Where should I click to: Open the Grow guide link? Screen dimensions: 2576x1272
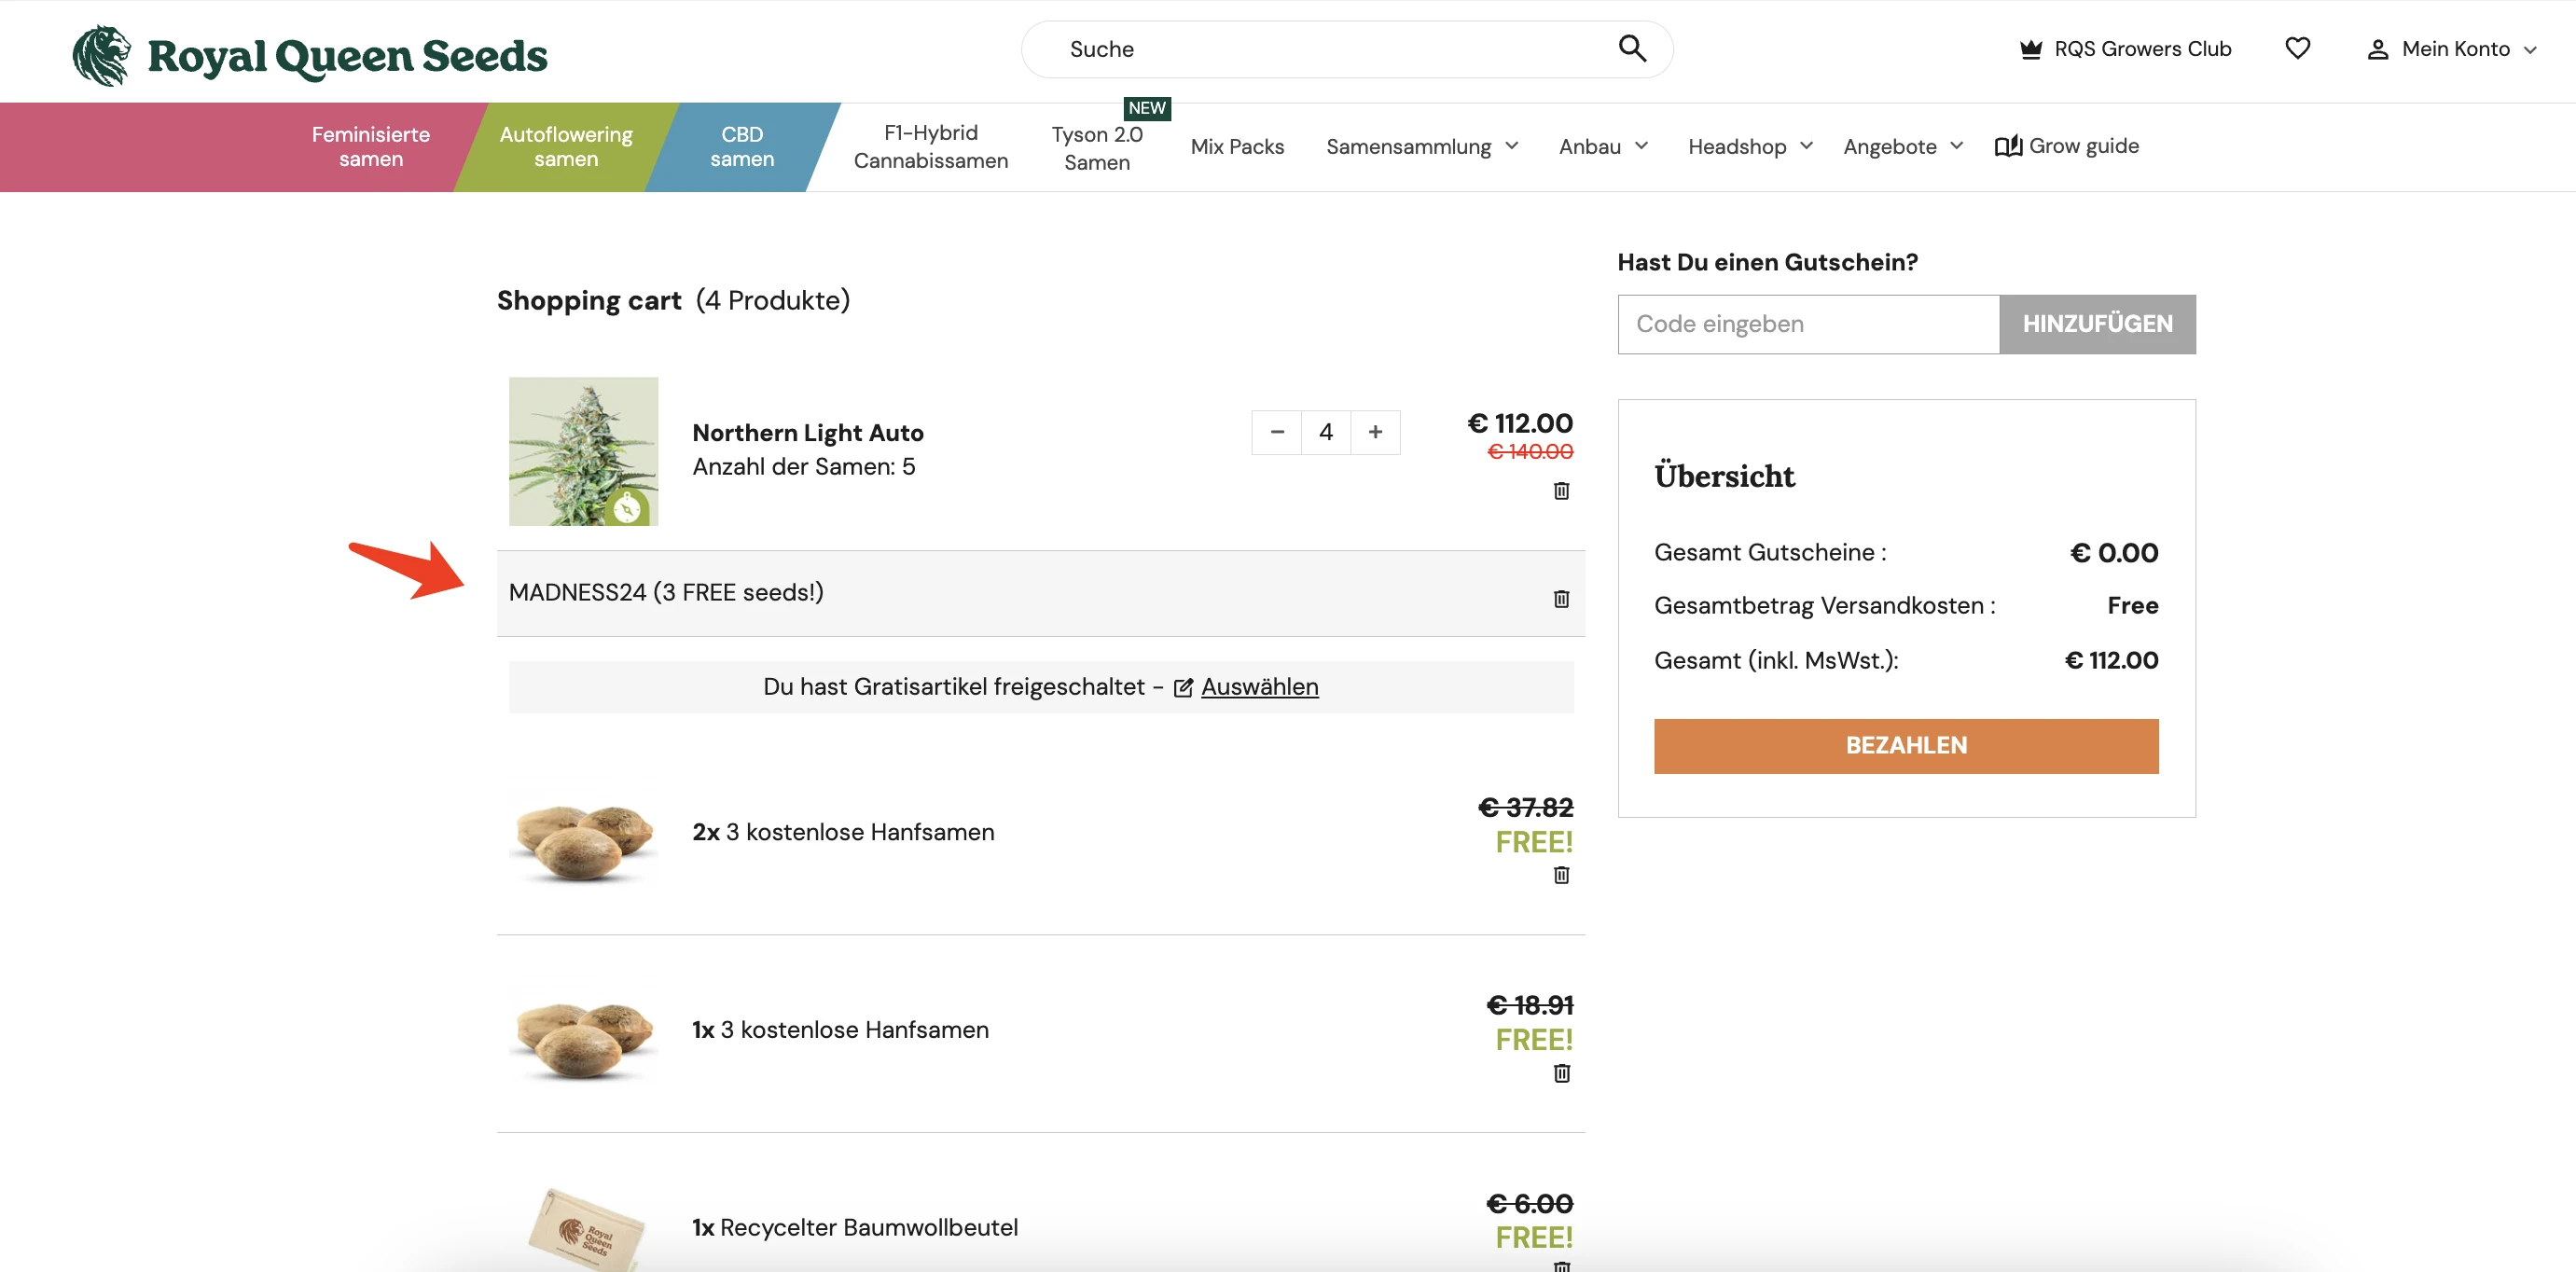click(2067, 146)
